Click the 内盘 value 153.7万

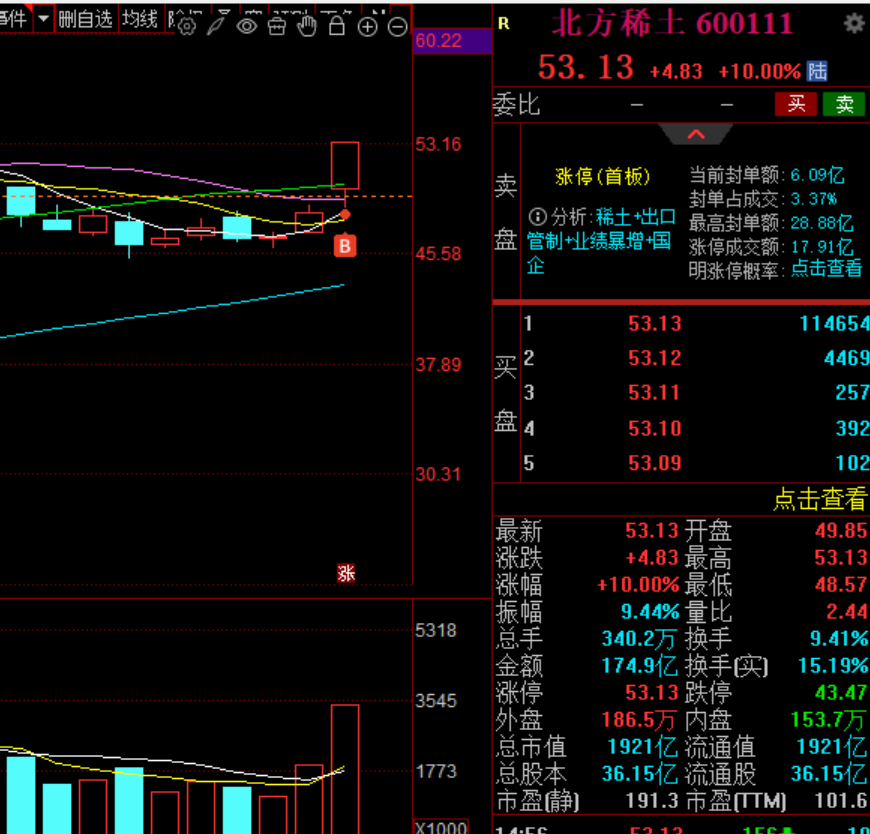828,720
